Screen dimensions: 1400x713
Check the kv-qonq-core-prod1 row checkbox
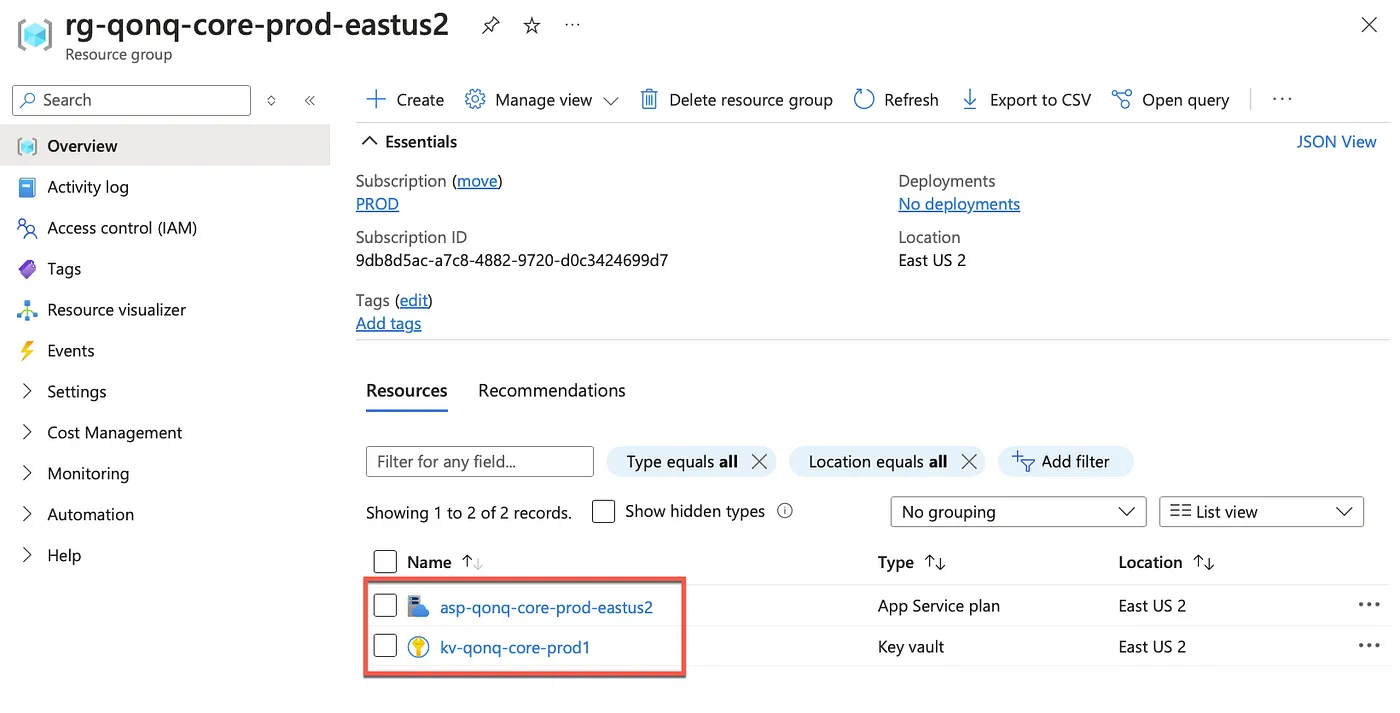385,647
